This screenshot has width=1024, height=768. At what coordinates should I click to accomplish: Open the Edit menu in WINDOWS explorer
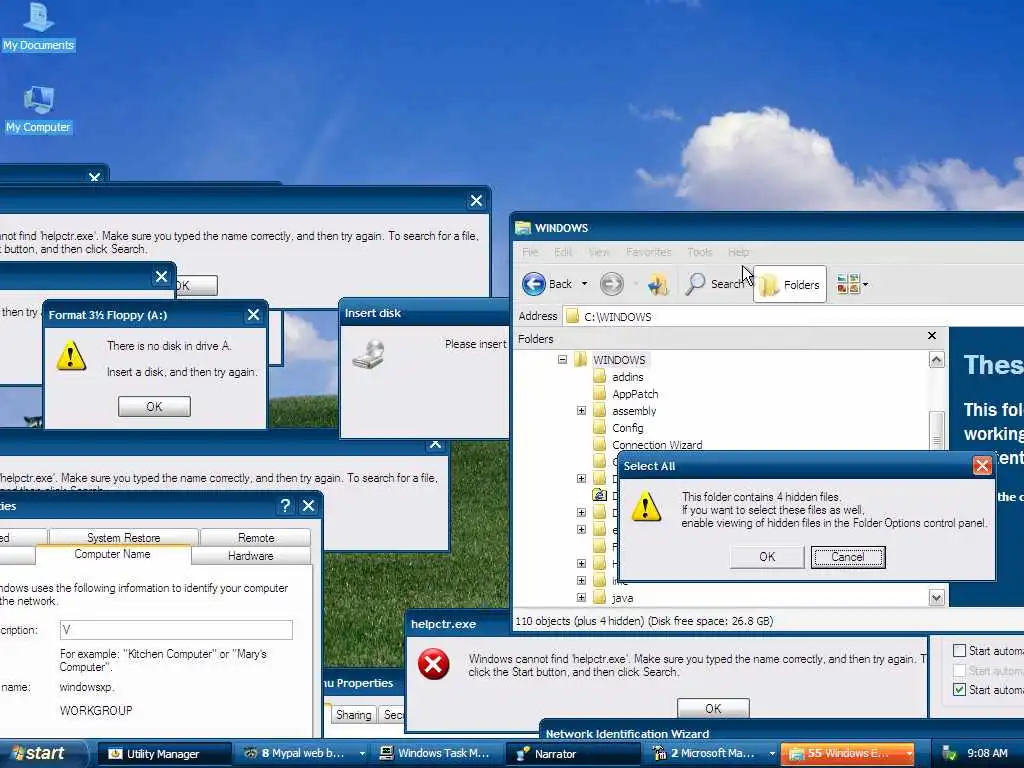pos(563,252)
